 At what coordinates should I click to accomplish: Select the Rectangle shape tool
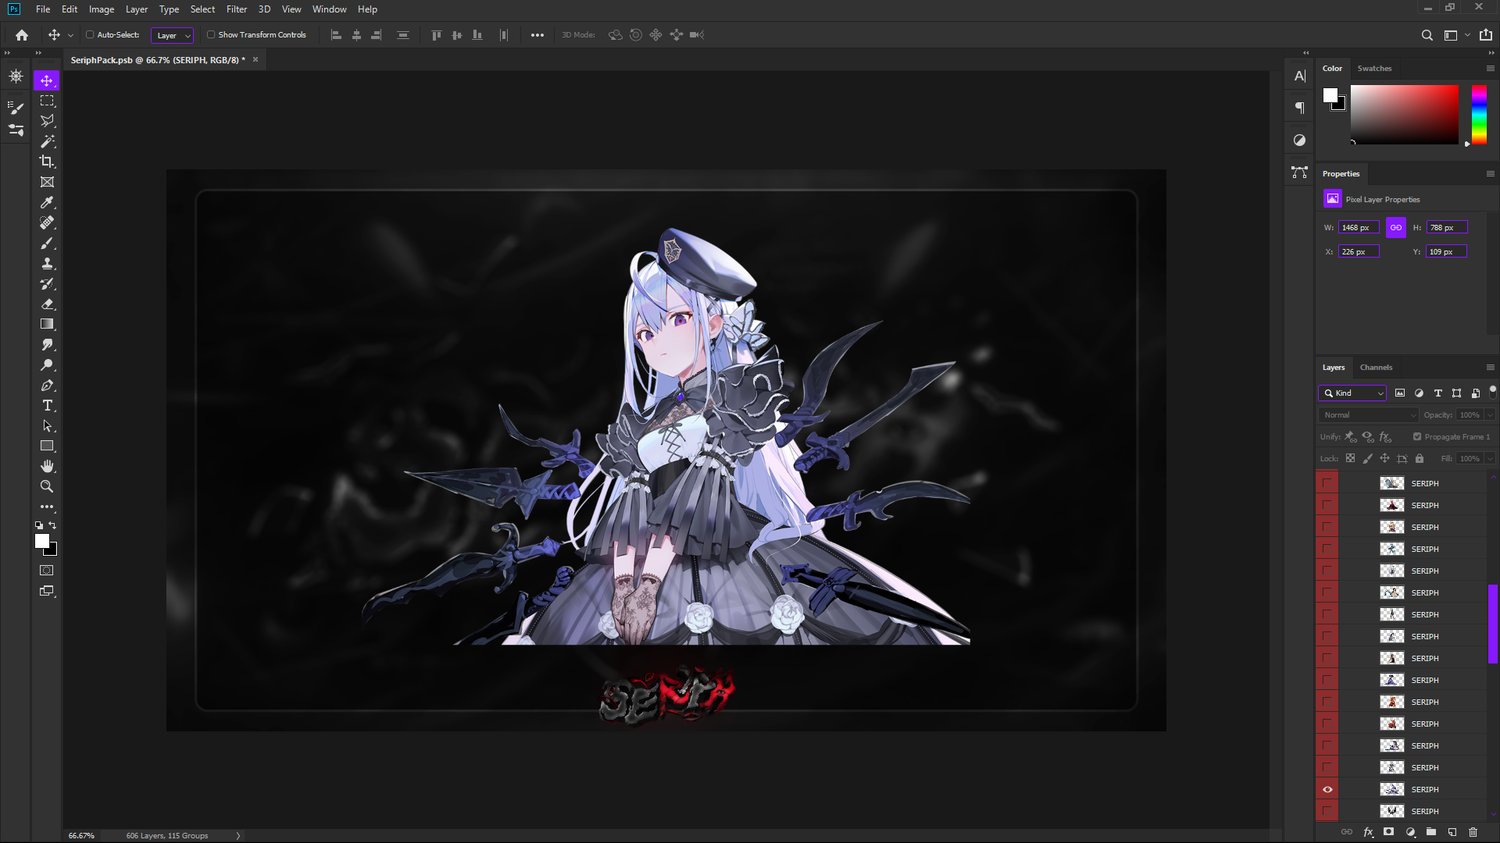[x=47, y=446]
